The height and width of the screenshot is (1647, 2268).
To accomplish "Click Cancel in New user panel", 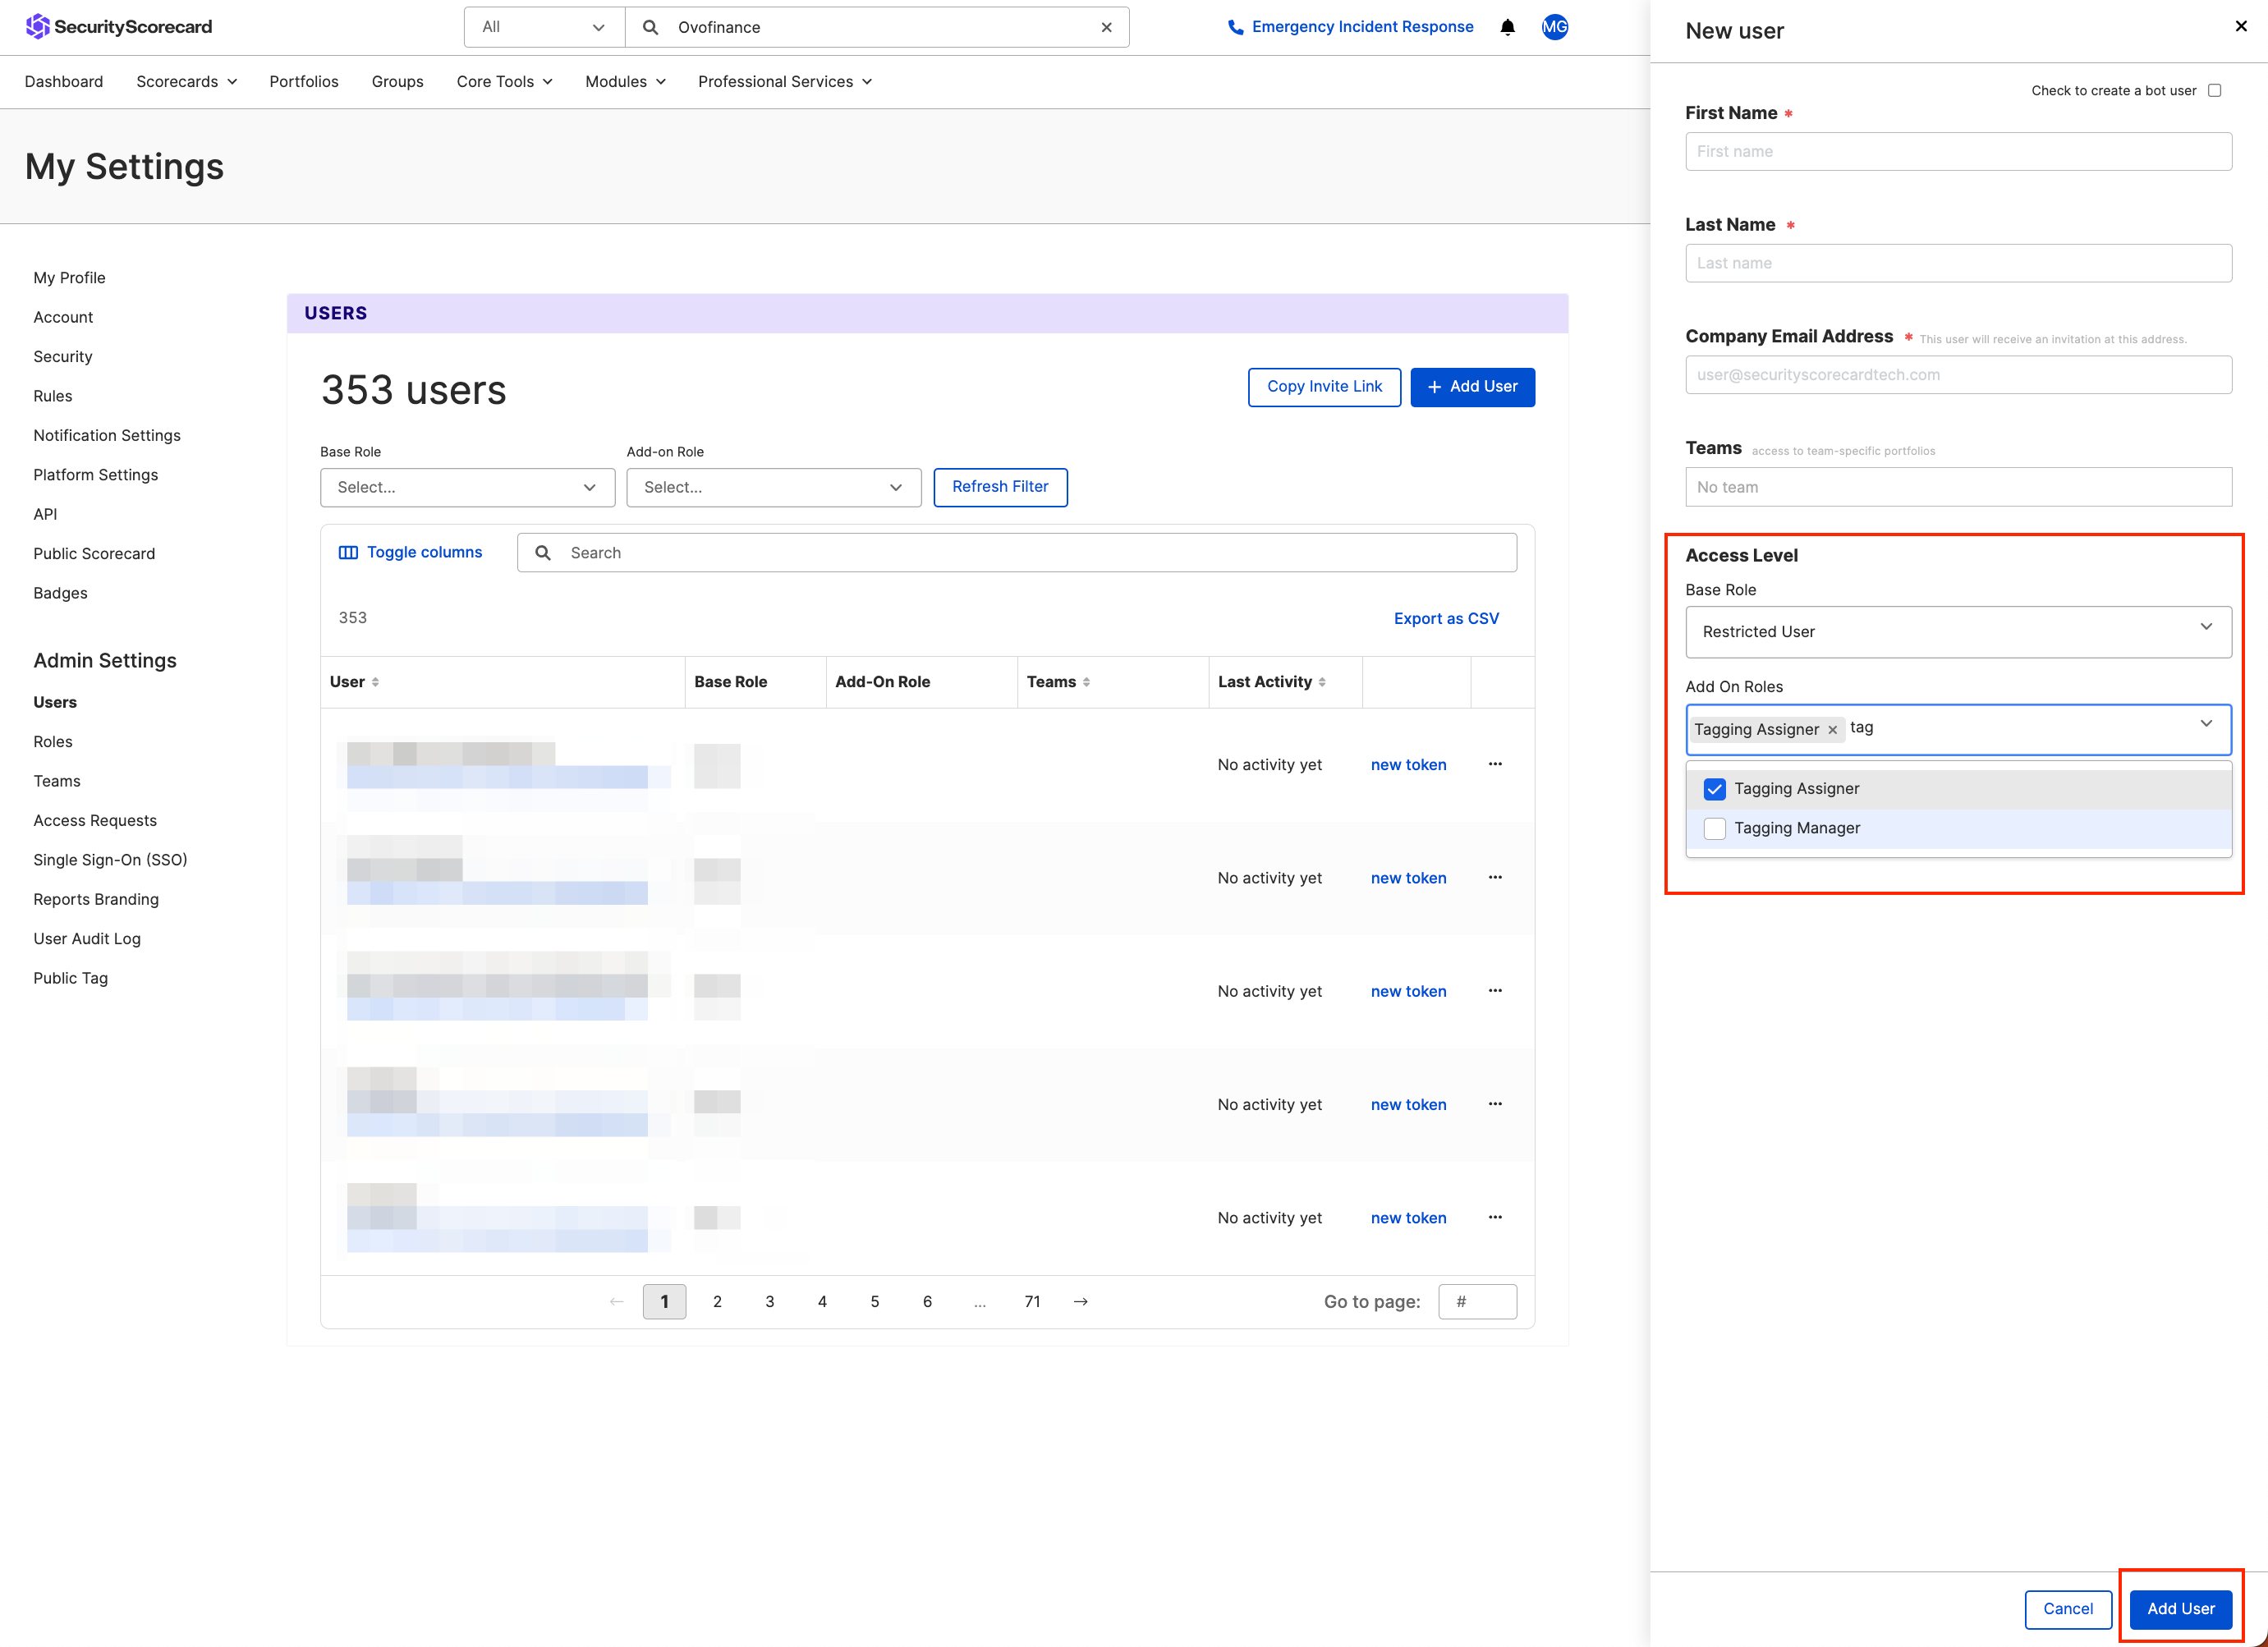I will pyautogui.click(x=2067, y=1608).
